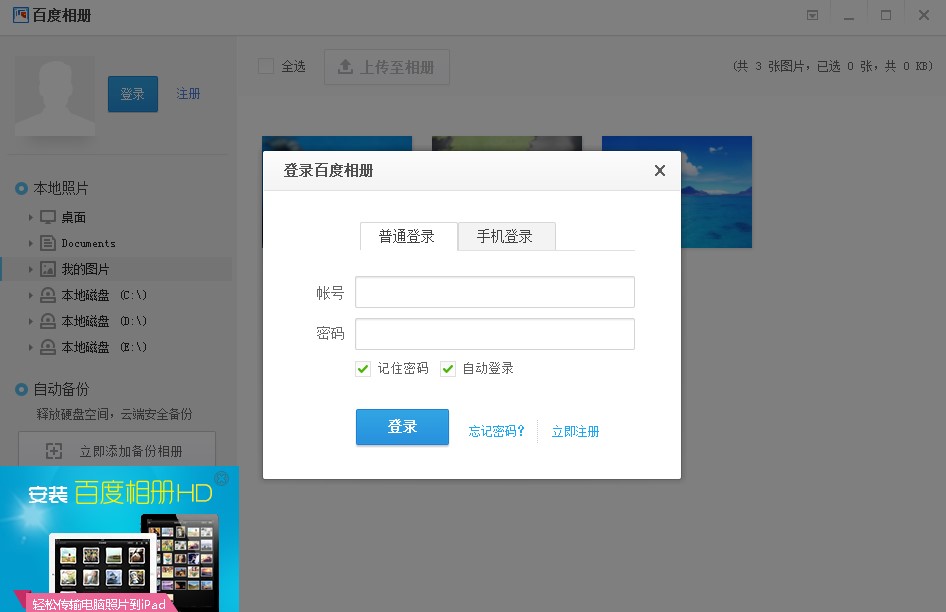This screenshot has height=612, width=946.
Task: Click the 桌面 monitor icon
Action: click(48, 217)
